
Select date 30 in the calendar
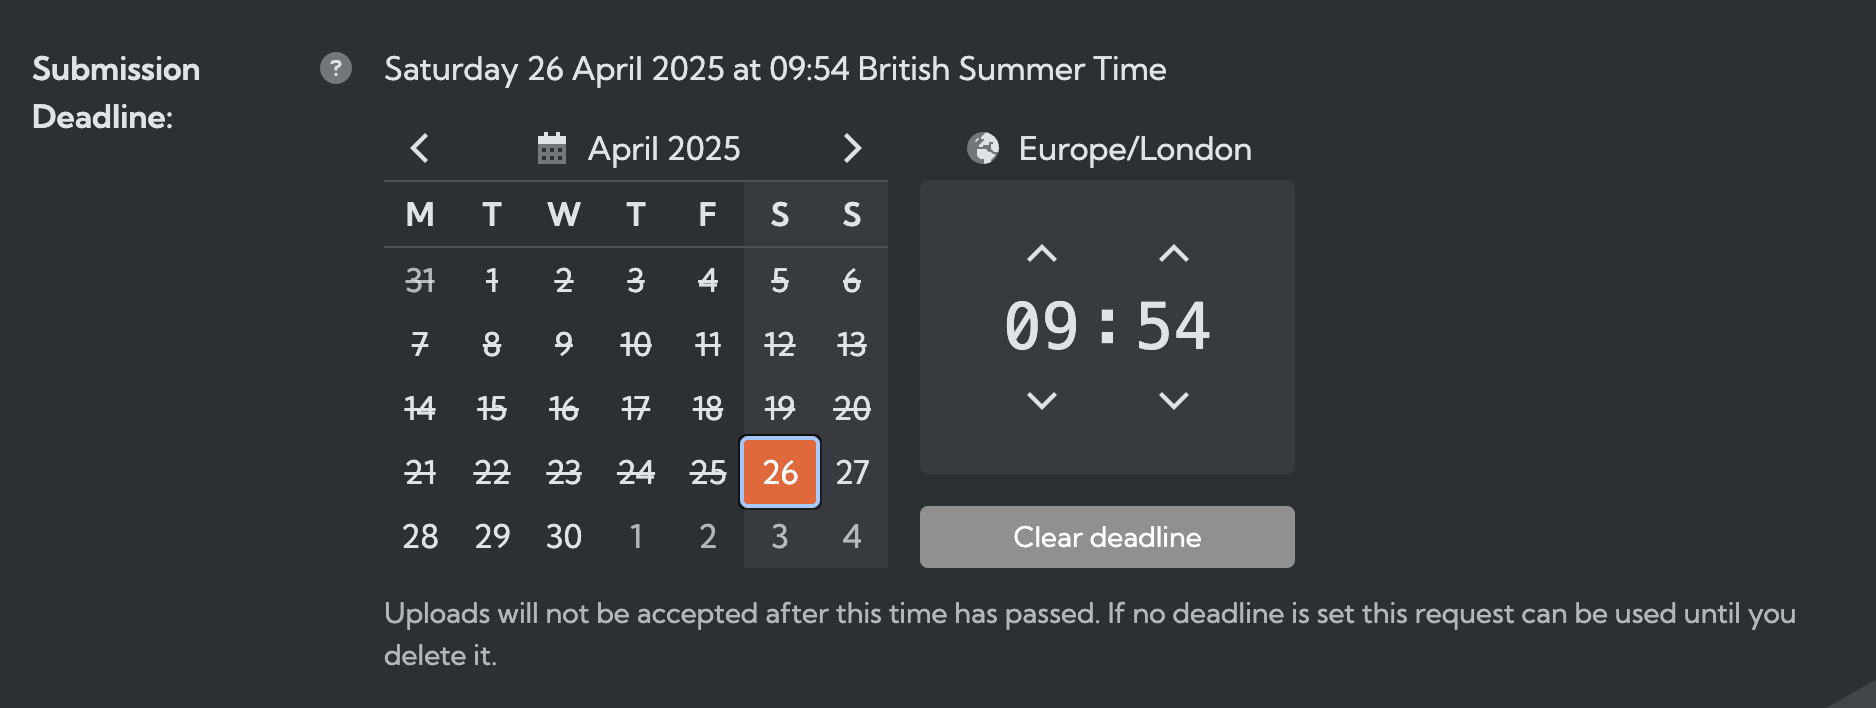pos(564,536)
